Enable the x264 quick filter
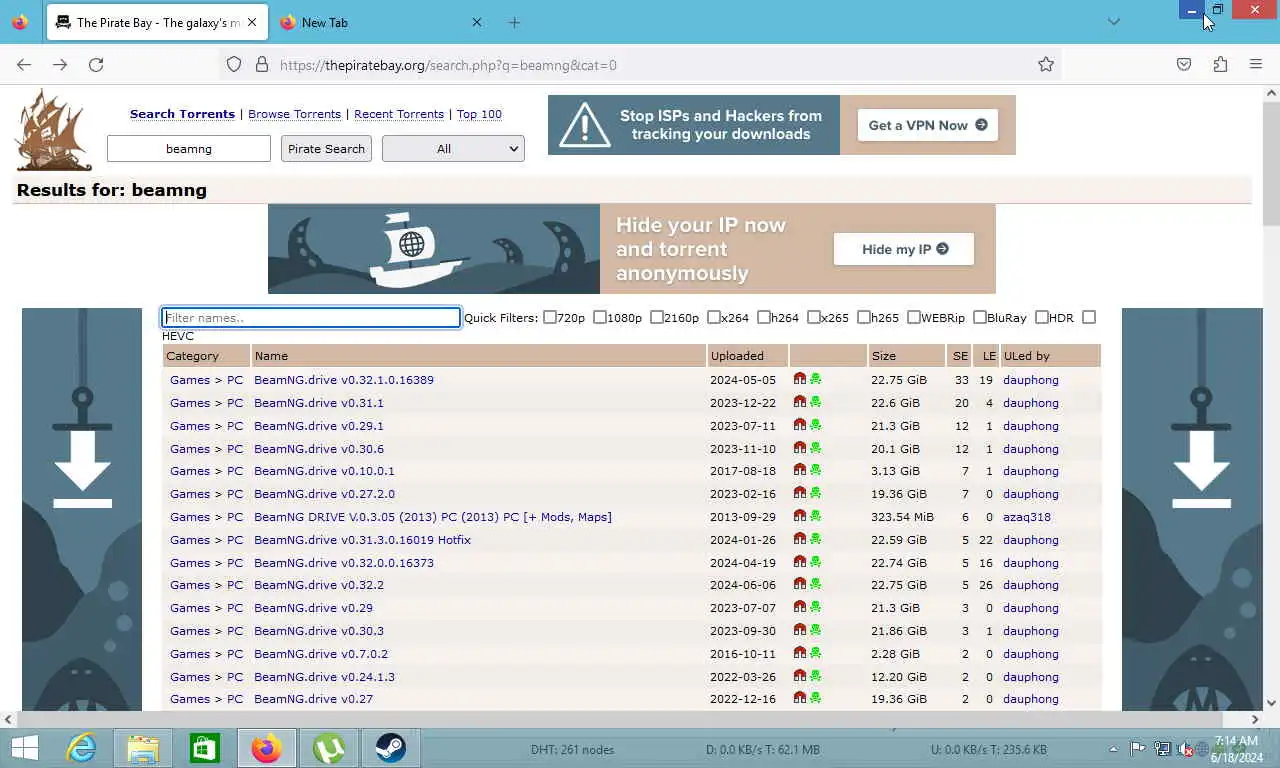Viewport: 1280px width, 768px height. point(714,317)
